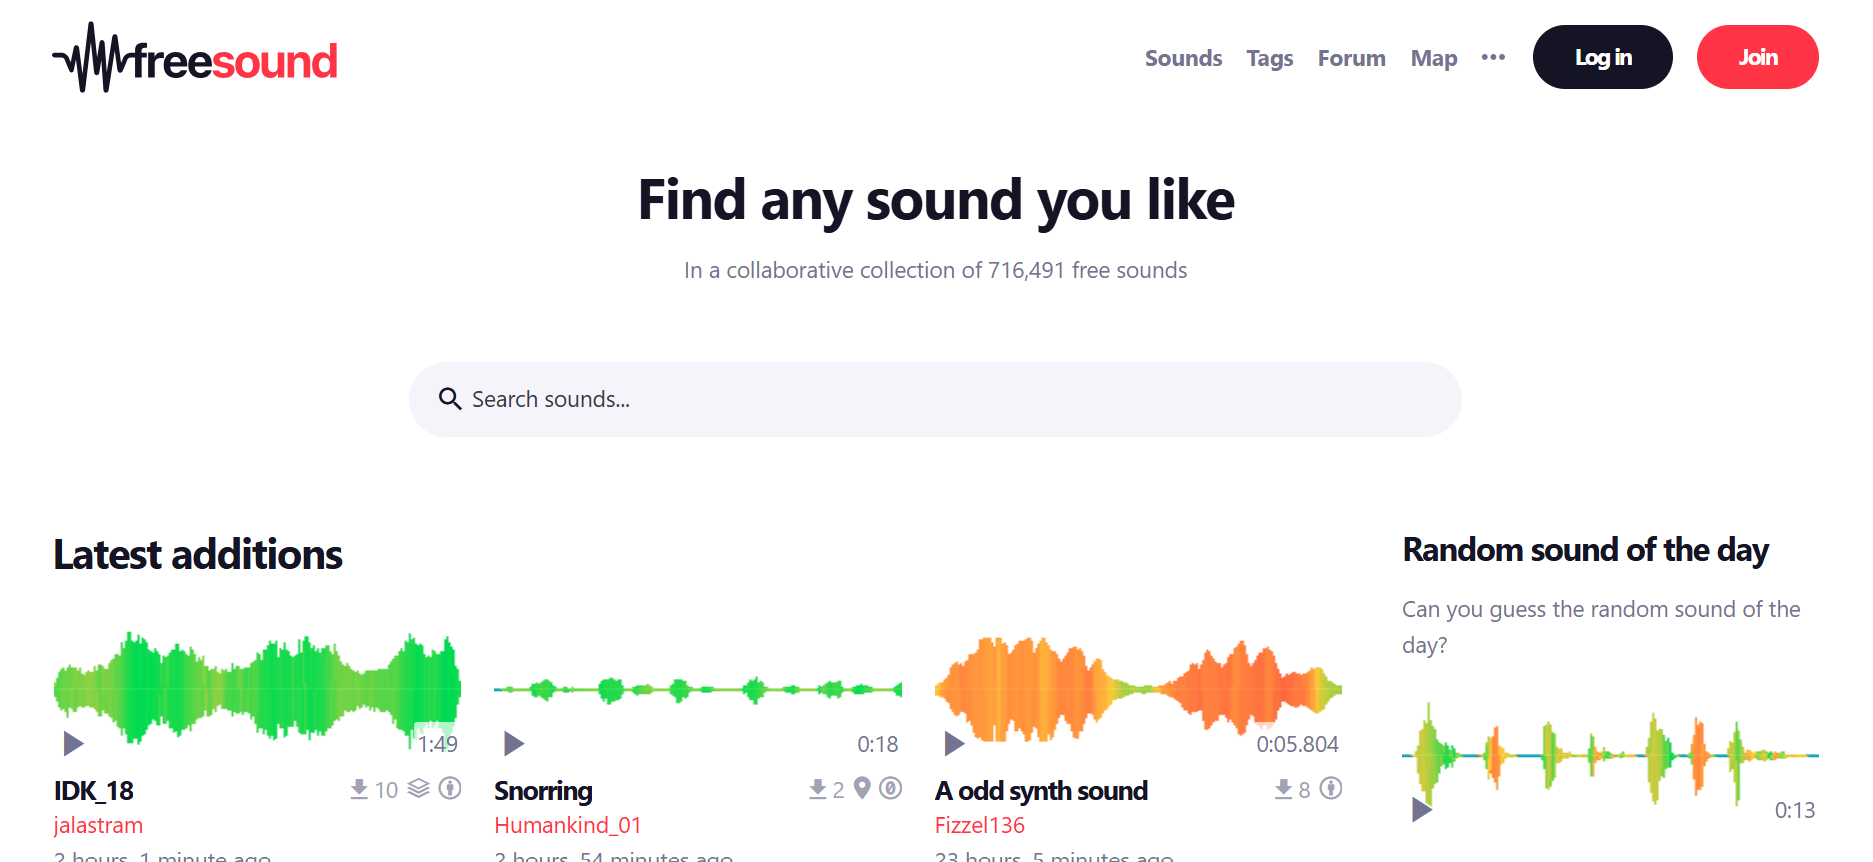Play the A odd synth sound
This screenshot has width=1873, height=862.
(x=954, y=743)
